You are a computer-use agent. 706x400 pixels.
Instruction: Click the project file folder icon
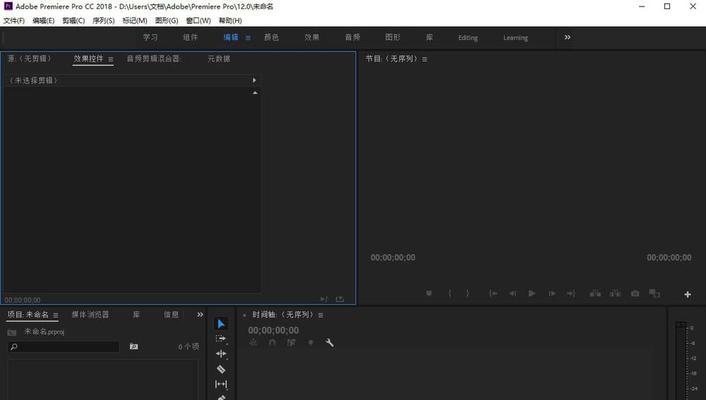point(12,332)
